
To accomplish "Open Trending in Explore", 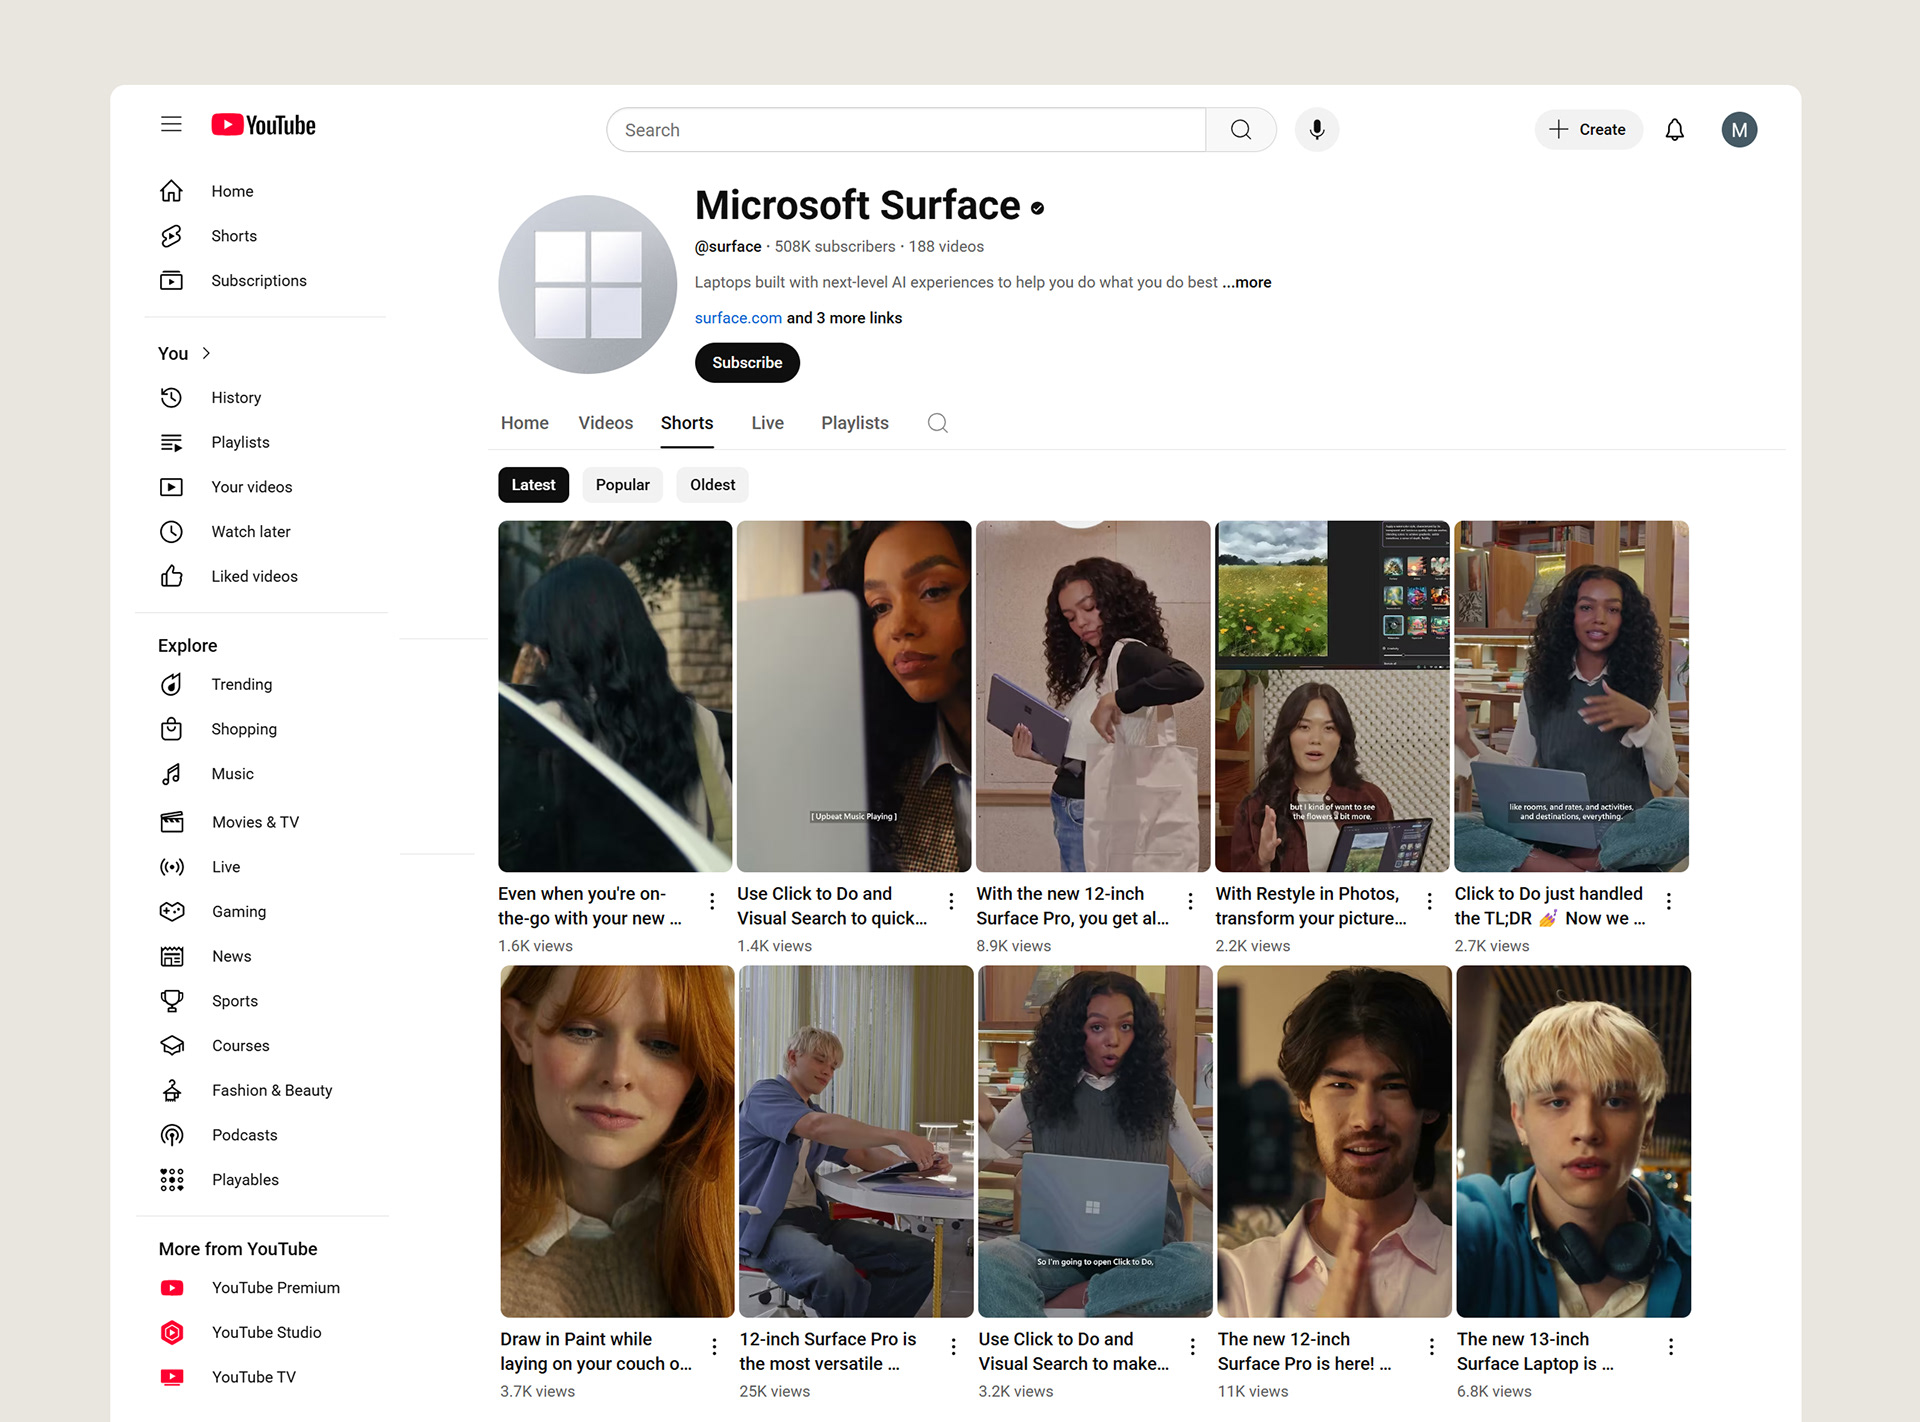I will coord(242,684).
